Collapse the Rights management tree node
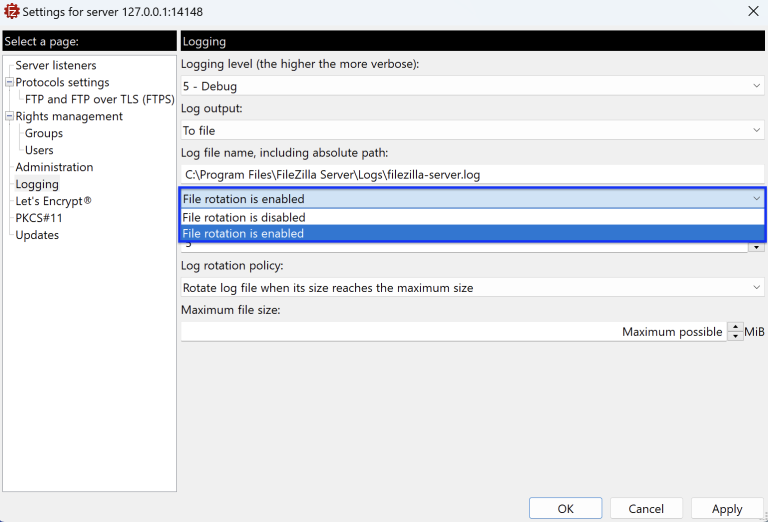The image size is (768, 522). [x=9, y=116]
